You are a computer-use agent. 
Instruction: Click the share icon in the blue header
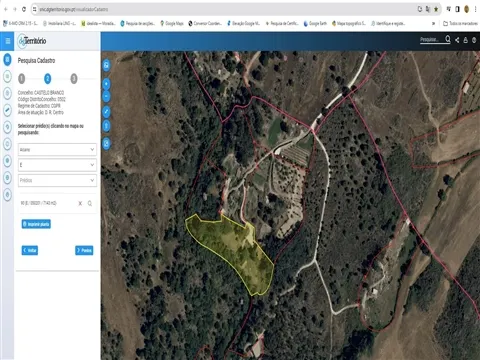[x=457, y=40]
